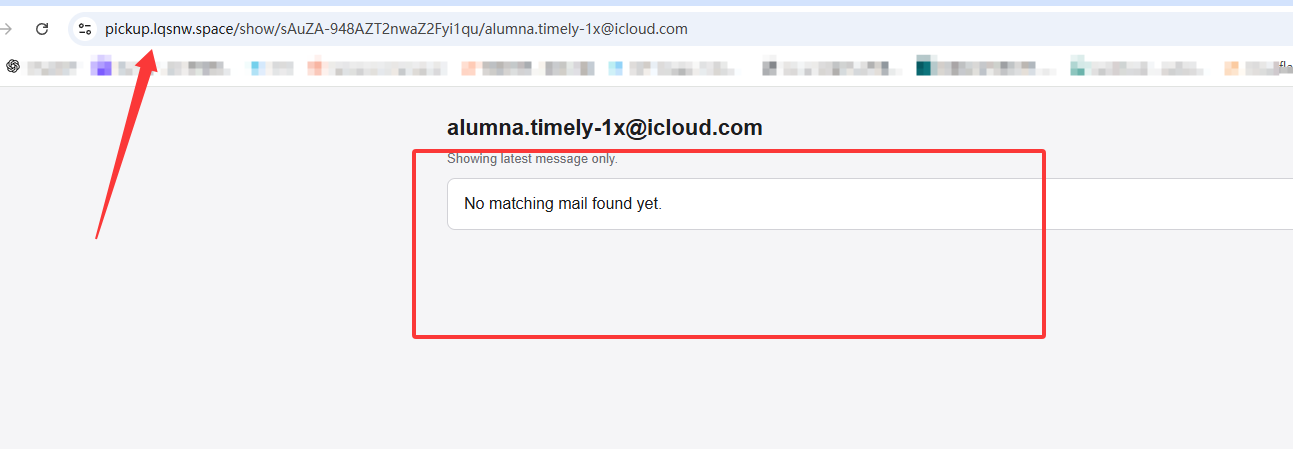Click the 'Showing latest message only.' text

(532, 159)
